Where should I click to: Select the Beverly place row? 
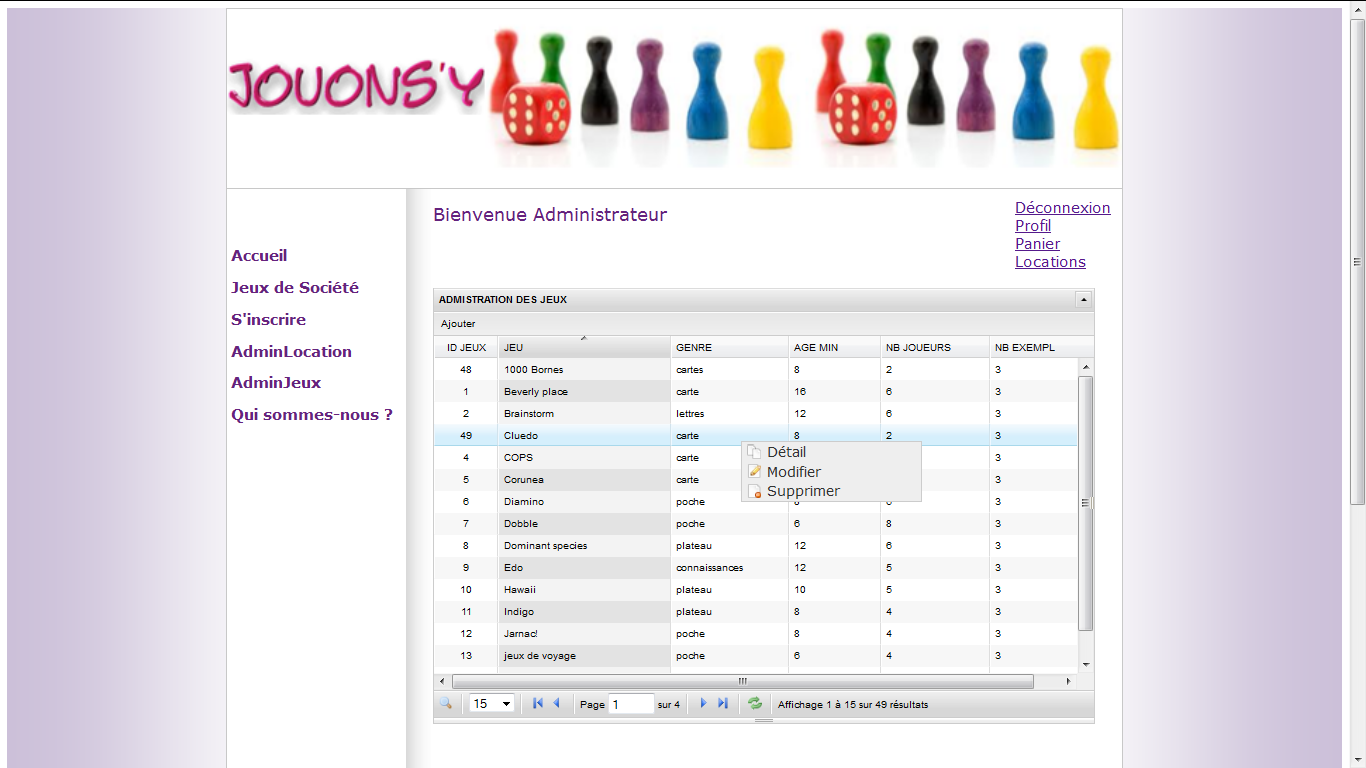click(756, 392)
